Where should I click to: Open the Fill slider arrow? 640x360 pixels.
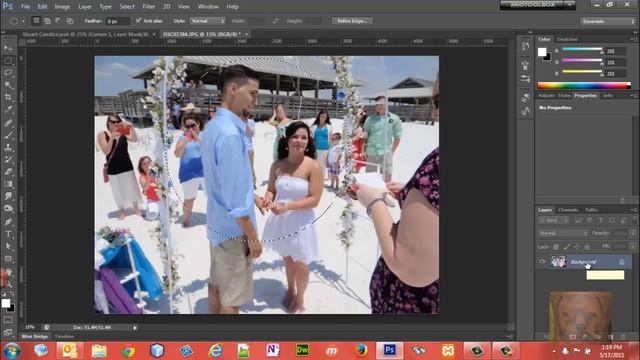pyautogui.click(x=633, y=247)
